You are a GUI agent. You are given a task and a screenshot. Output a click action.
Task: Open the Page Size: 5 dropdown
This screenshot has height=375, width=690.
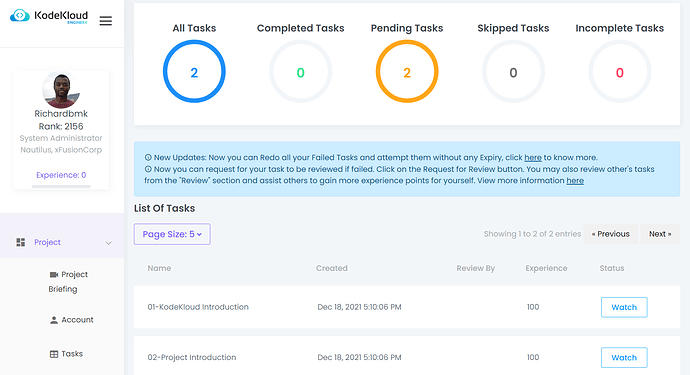[x=172, y=234]
